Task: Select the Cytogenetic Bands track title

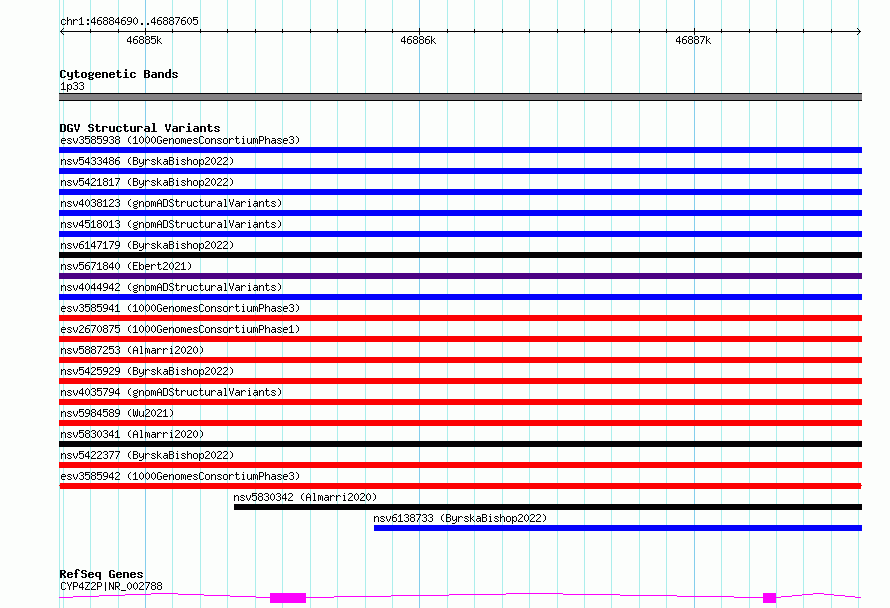Action: (x=119, y=74)
